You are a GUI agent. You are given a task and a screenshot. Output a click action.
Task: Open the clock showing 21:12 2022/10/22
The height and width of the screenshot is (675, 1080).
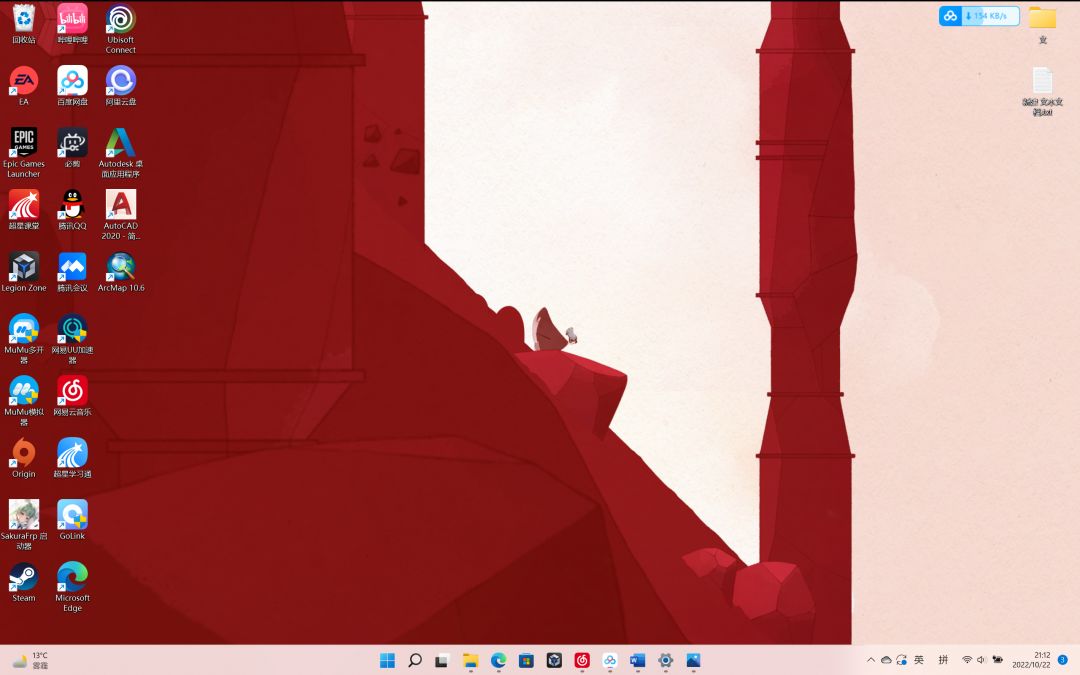(x=1031, y=660)
